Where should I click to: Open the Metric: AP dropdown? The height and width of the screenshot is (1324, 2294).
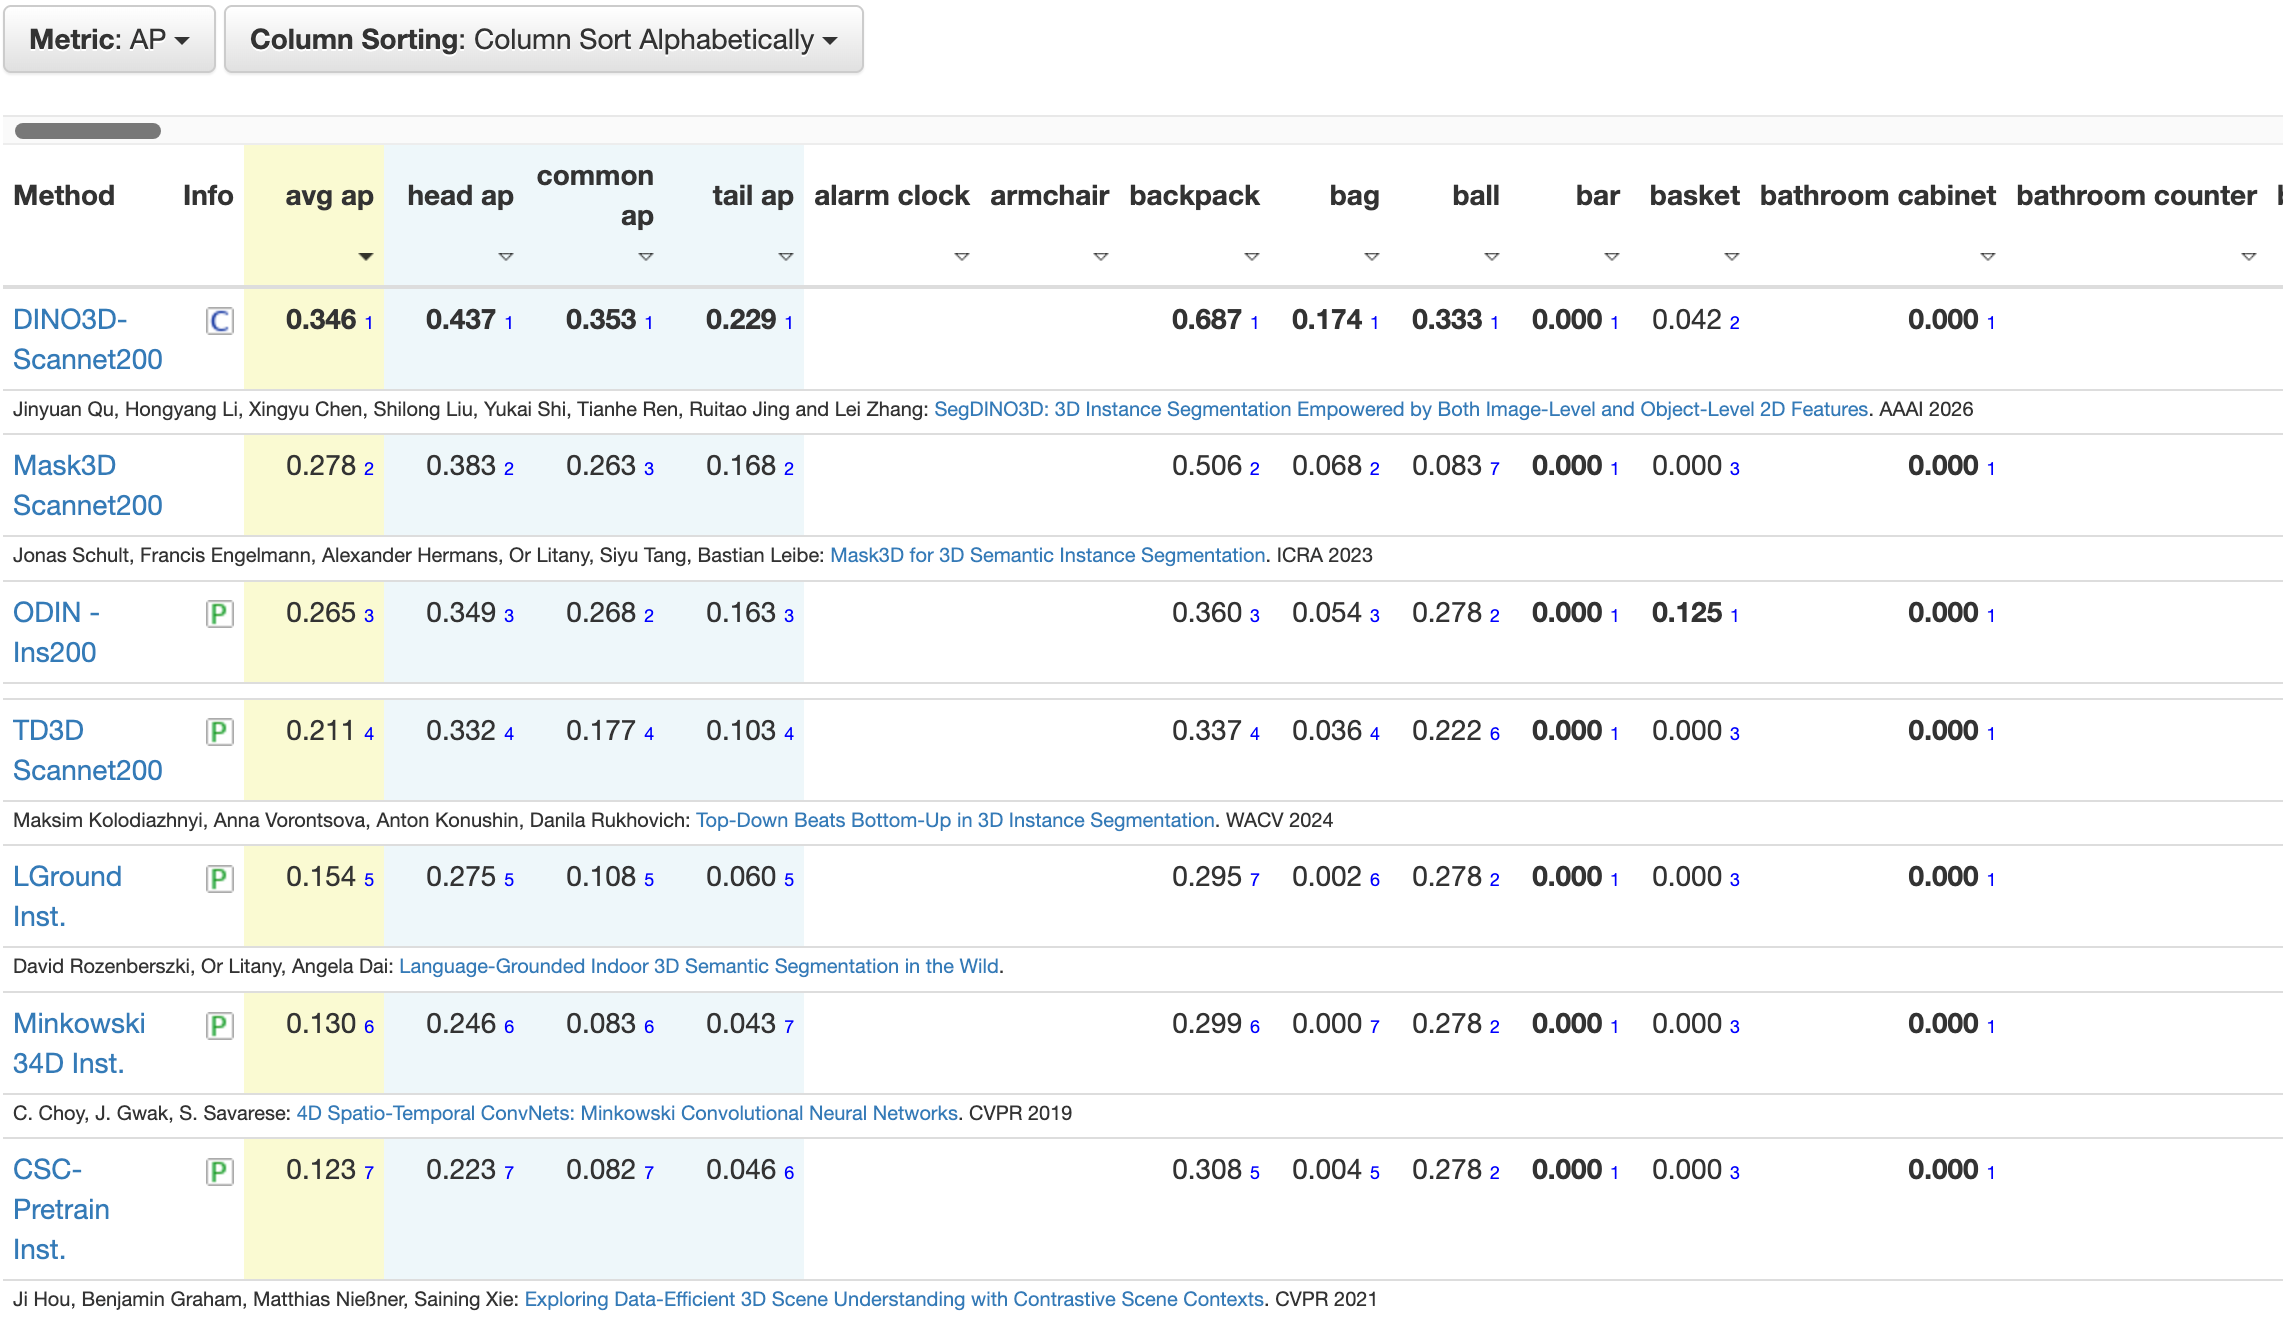[x=109, y=39]
